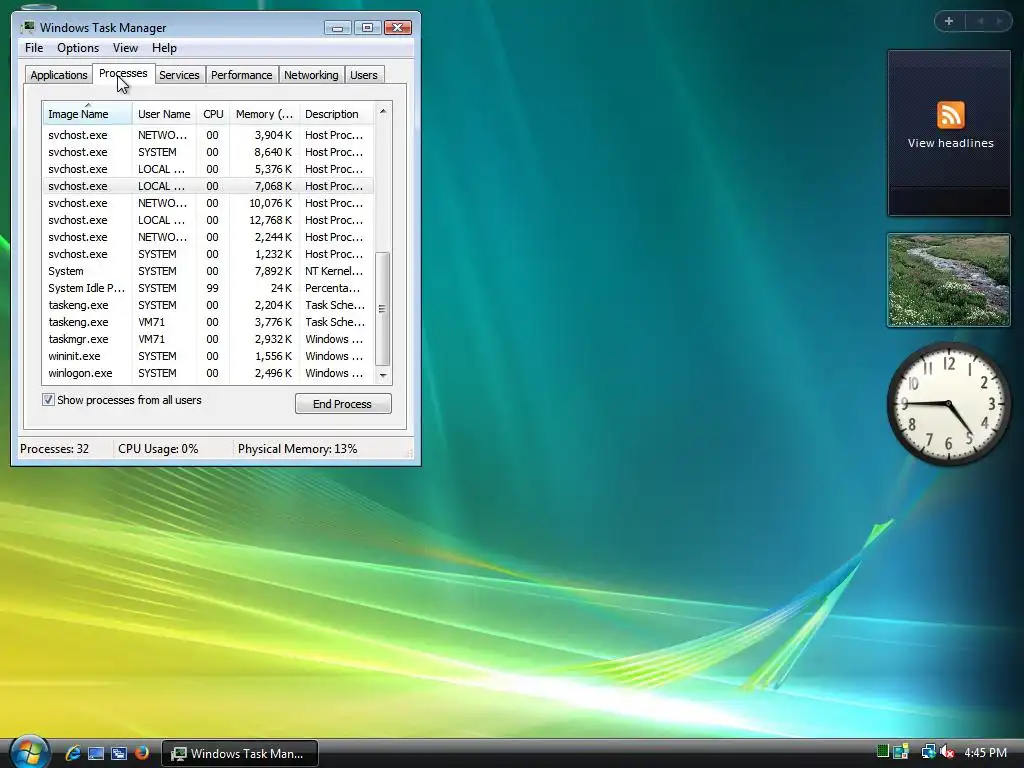Select the taskmgr.exe process row
The width and height of the screenshot is (1024, 768).
click(x=209, y=339)
